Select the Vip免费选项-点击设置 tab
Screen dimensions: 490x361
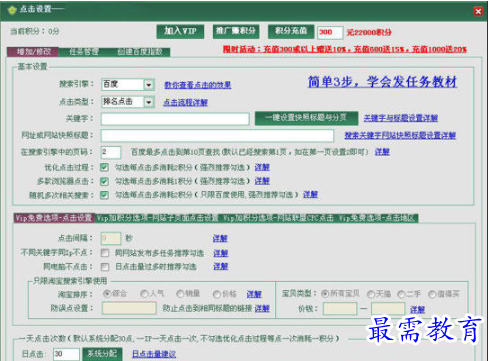pyautogui.click(x=54, y=218)
